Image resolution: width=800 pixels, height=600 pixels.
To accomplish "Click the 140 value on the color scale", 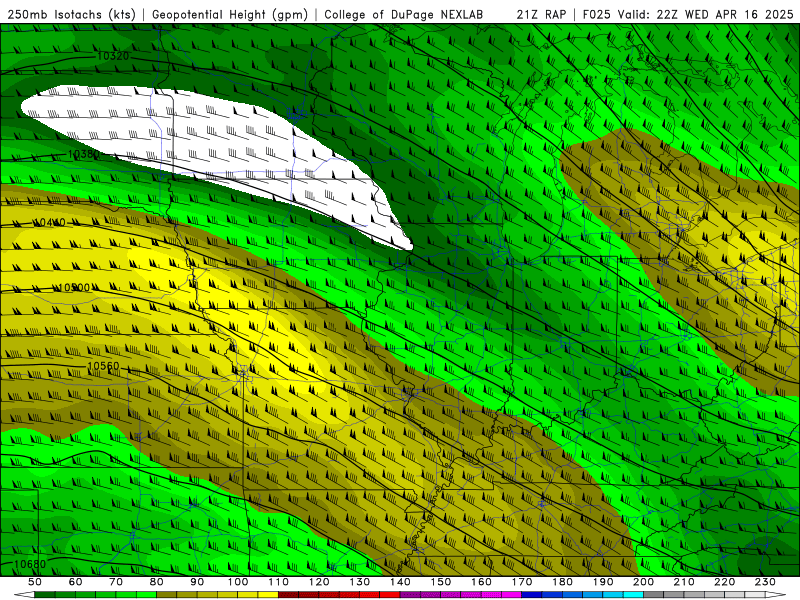I will (400, 582).
